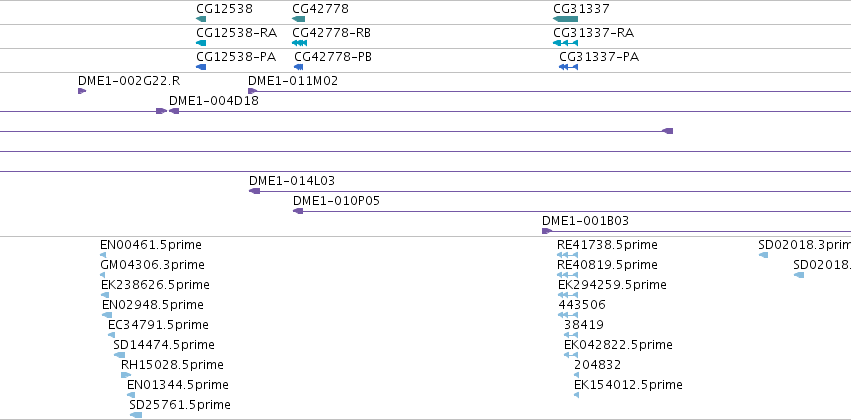Click the CG12538 gene label
The height and width of the screenshot is (420, 851).
[x=224, y=9]
